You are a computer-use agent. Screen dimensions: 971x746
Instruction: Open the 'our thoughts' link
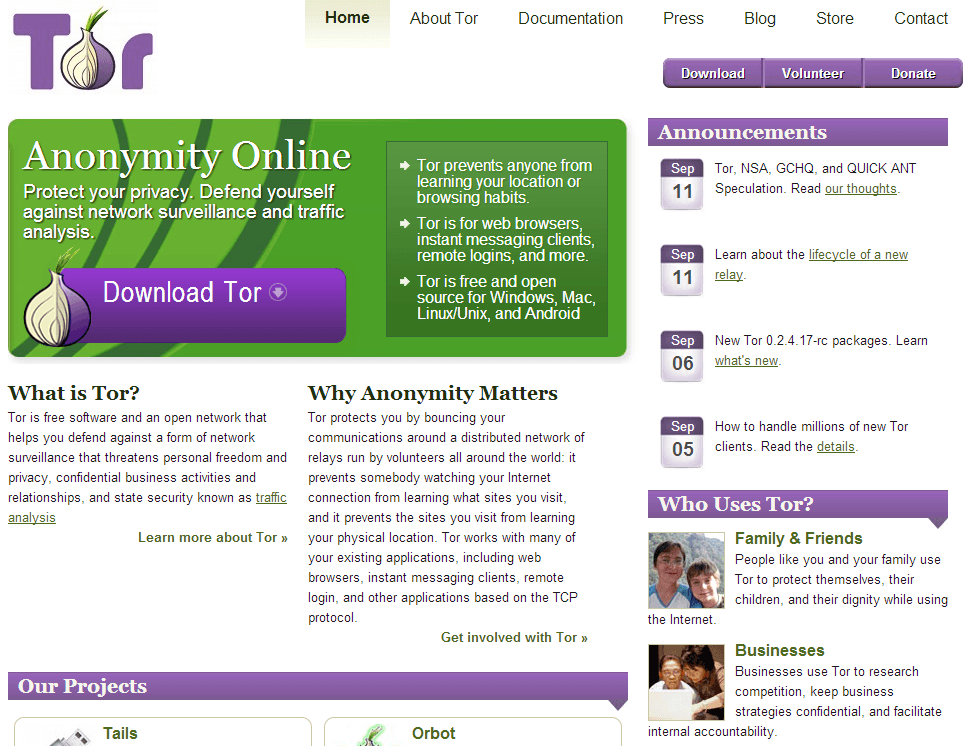click(861, 188)
